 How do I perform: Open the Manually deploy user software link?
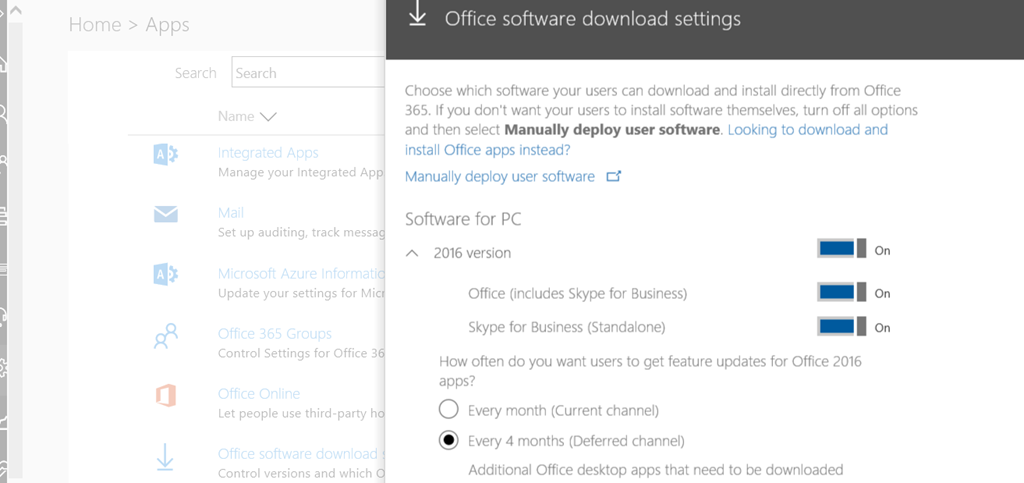click(x=500, y=176)
